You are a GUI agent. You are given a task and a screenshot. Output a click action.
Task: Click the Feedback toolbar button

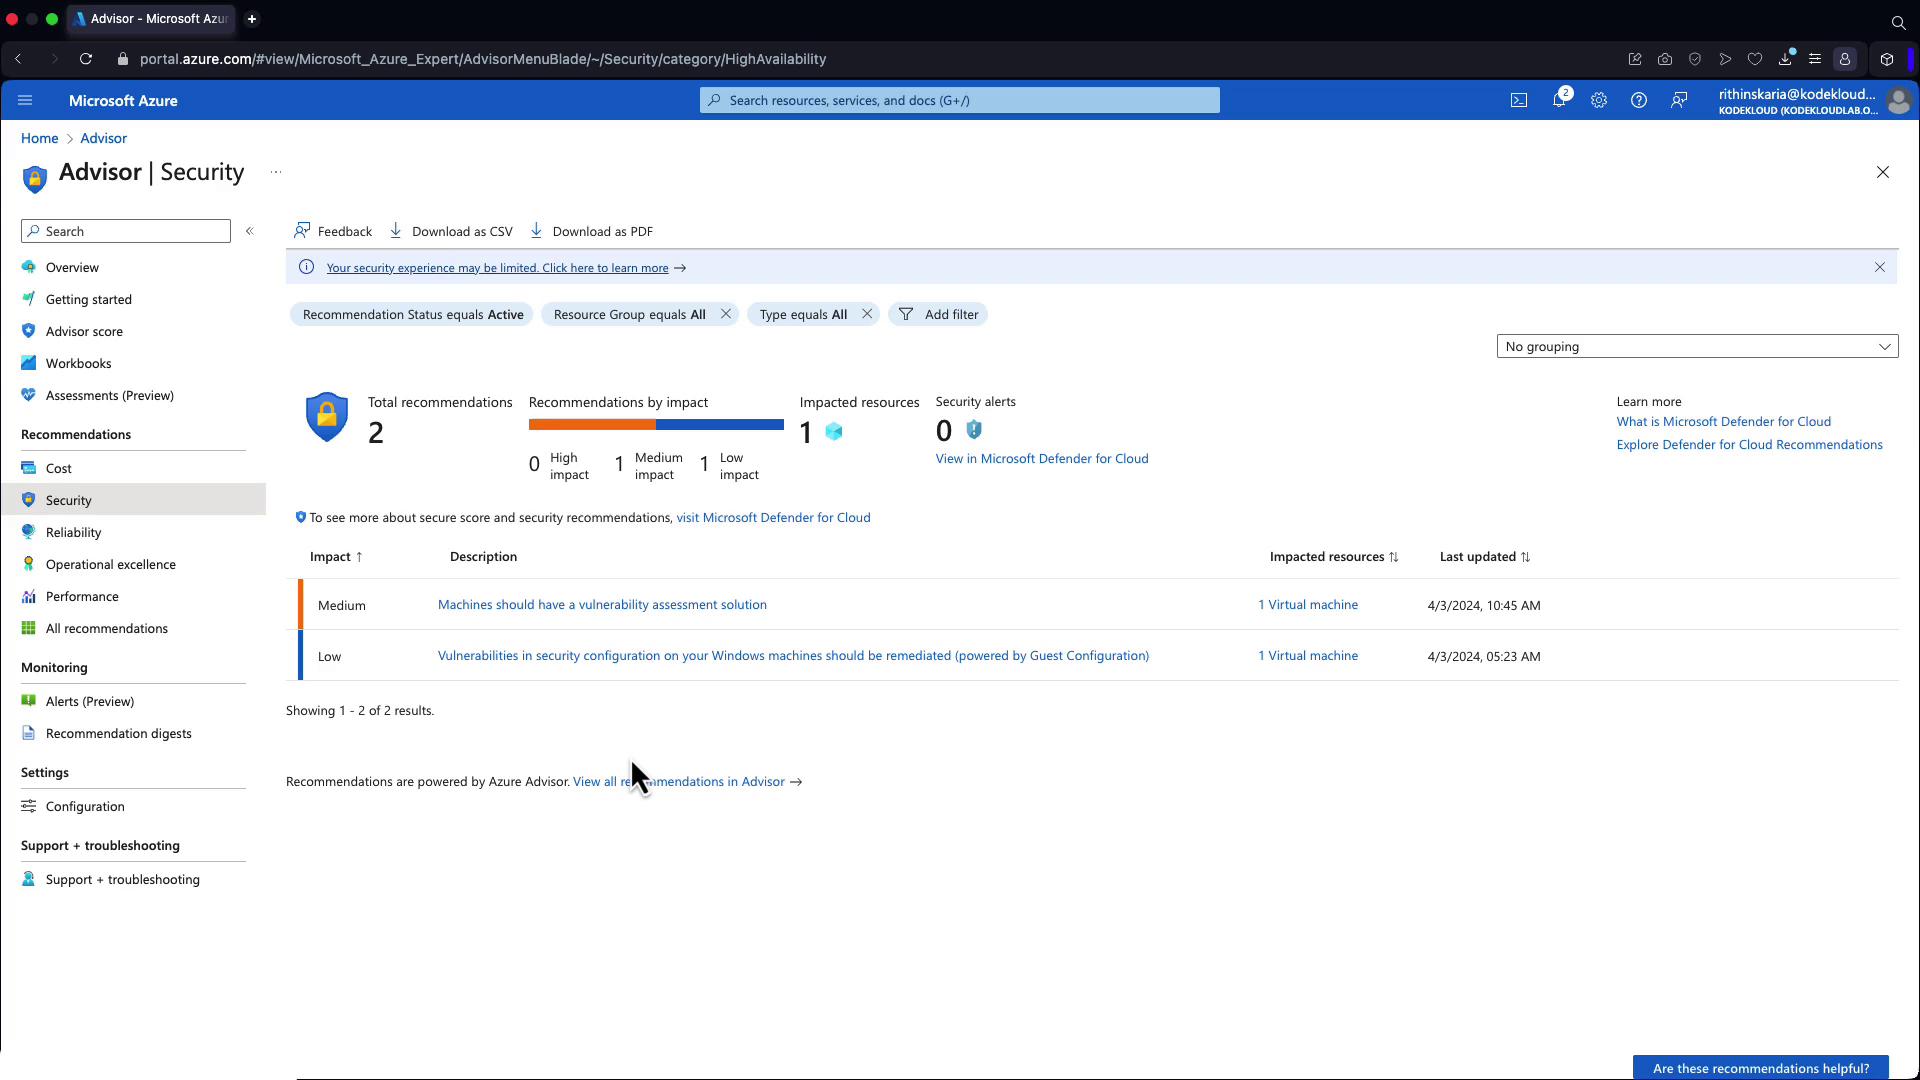[333, 231]
